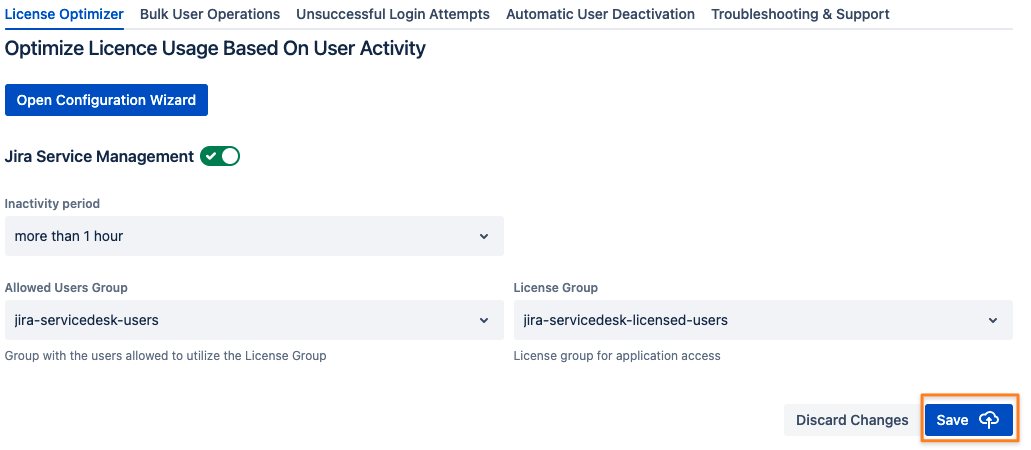Click the Jira Service Management heading text
Screen dimensions: 1031x450
[x=99, y=157]
